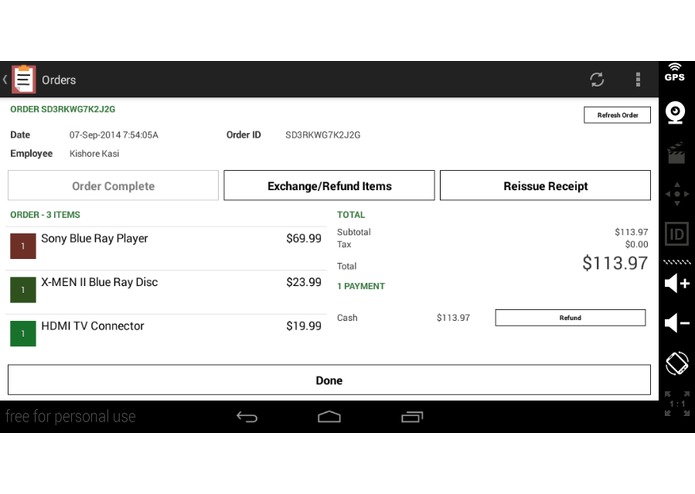This screenshot has height=494, width=695.
Task: Click the Order Complete button
Action: 113,186
